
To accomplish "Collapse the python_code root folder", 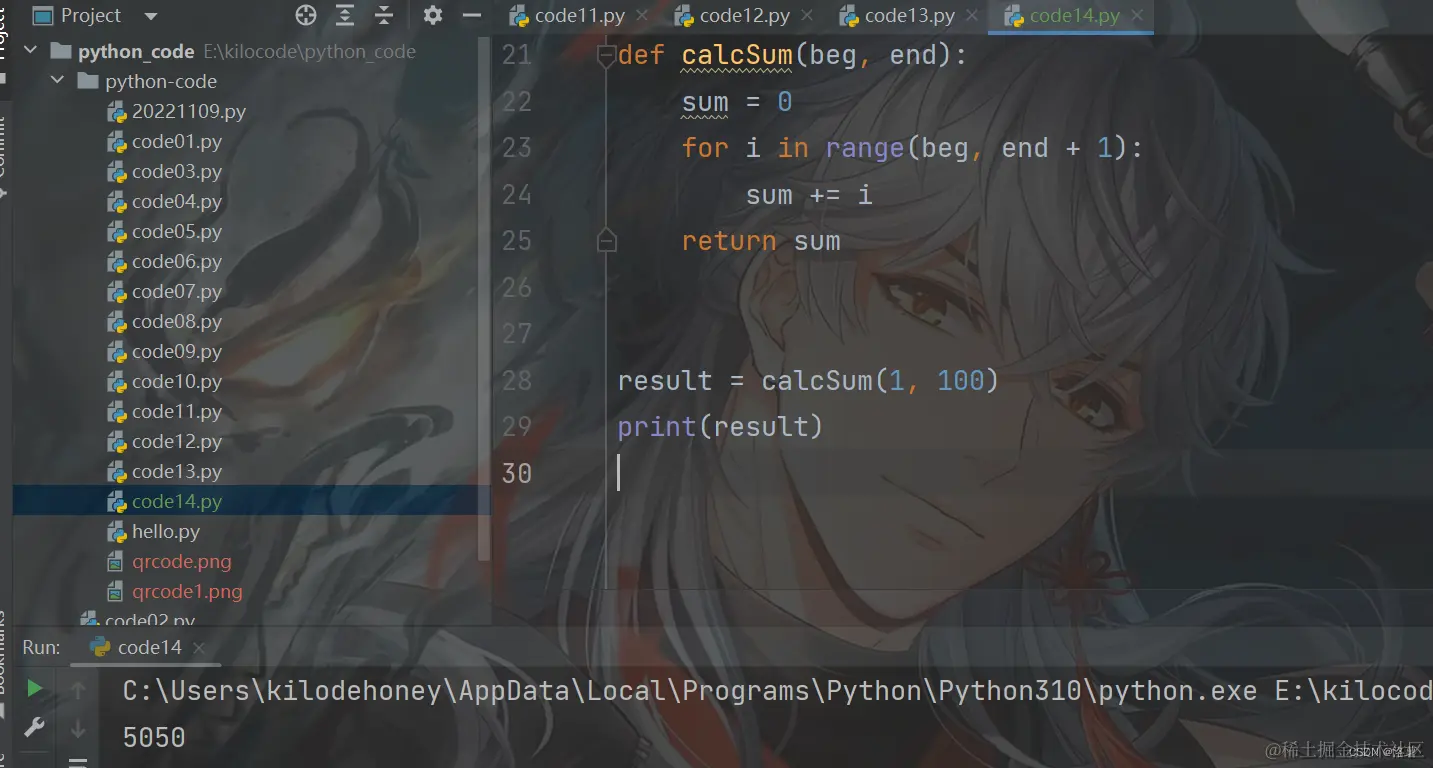I will 30,51.
